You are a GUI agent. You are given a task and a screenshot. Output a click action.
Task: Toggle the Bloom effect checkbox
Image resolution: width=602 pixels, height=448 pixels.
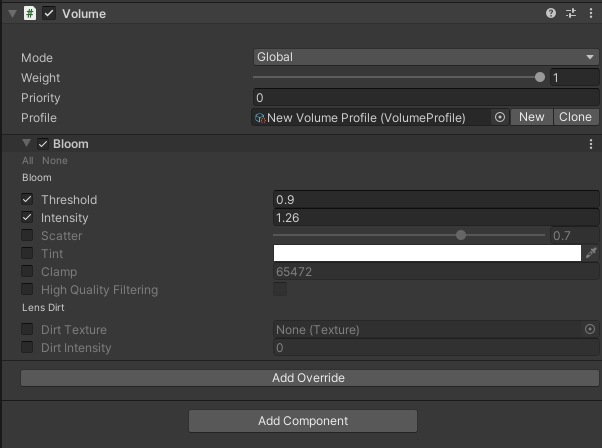(x=43, y=144)
